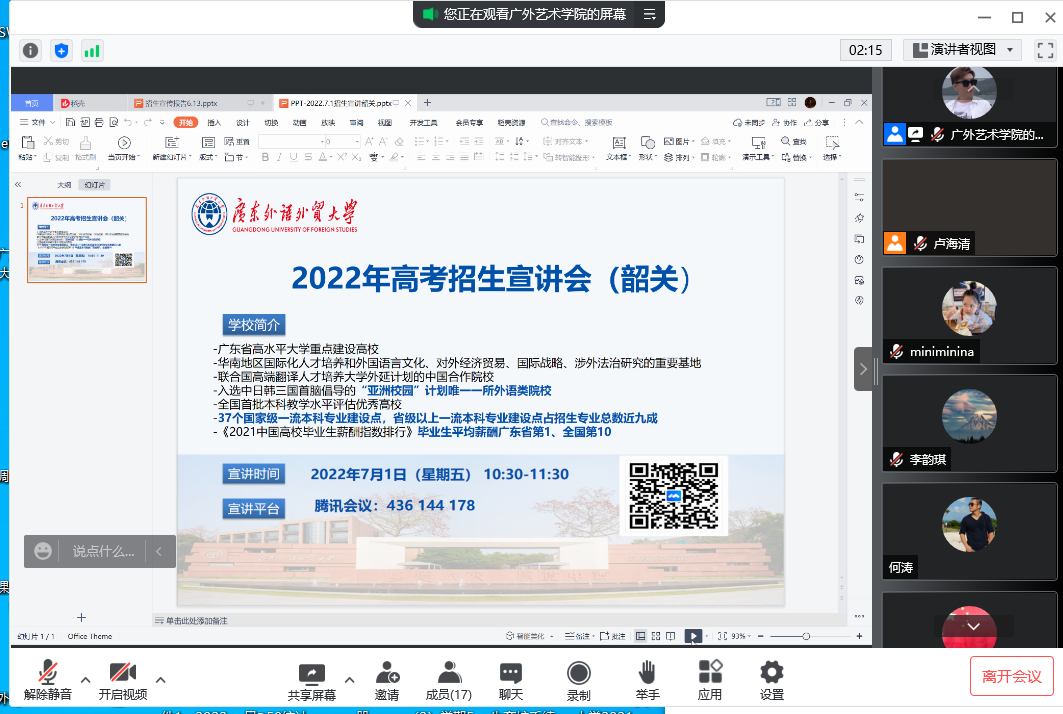Collapse the participant video sidebar arrow

863,369
